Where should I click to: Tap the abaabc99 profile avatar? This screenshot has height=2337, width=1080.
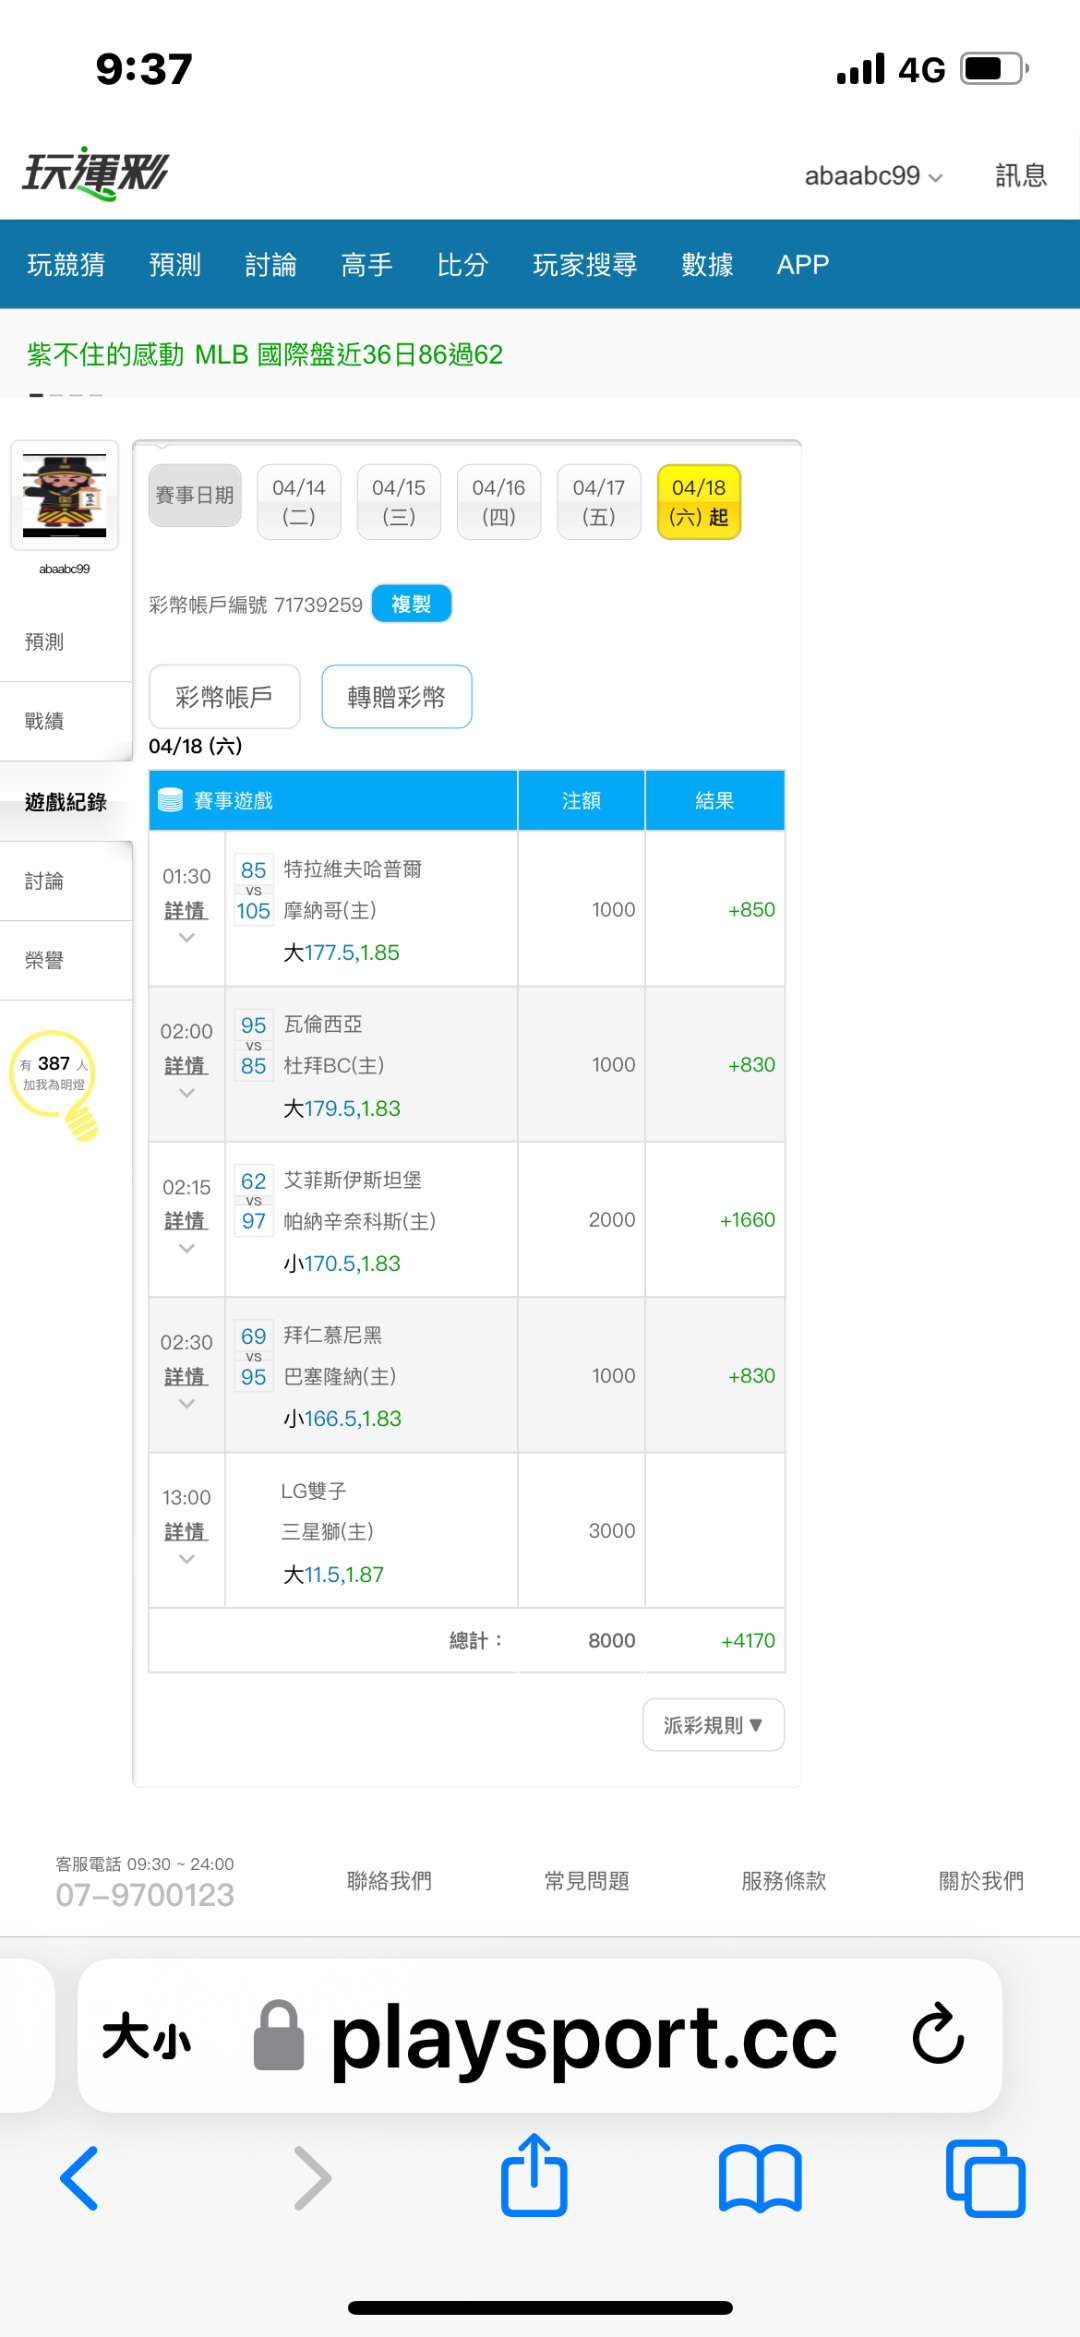[x=65, y=495]
